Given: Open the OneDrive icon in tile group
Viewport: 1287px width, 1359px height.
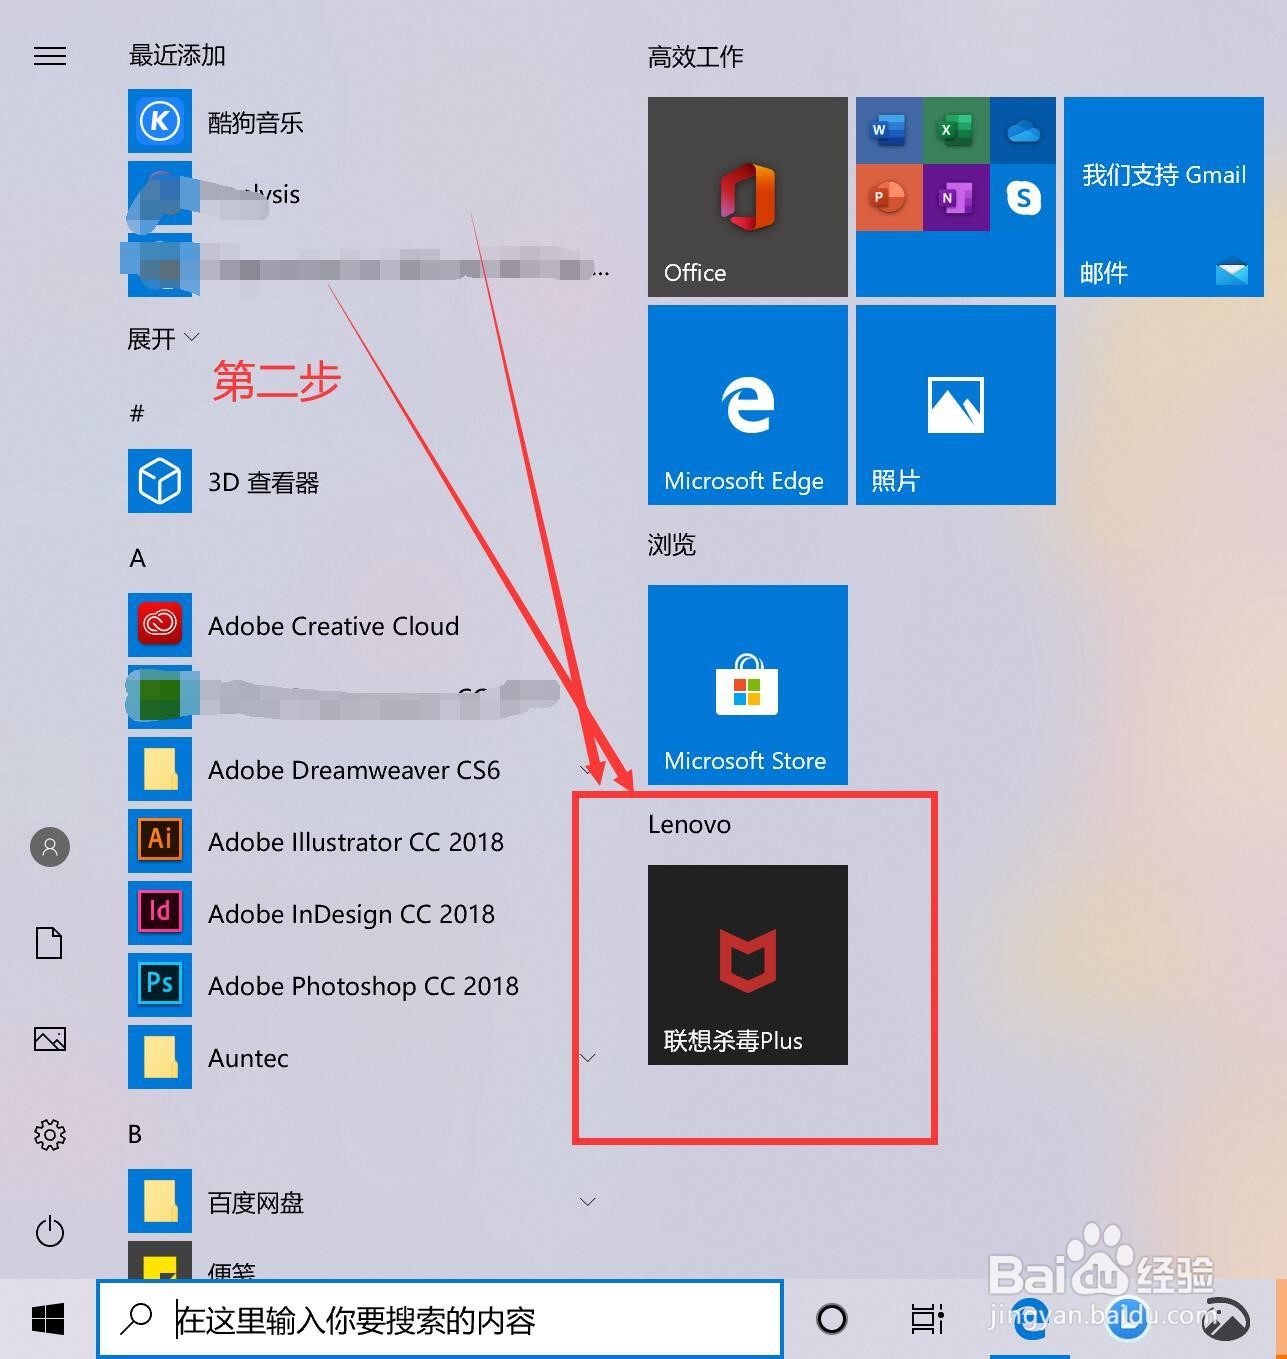Looking at the screenshot, I should click(1023, 130).
